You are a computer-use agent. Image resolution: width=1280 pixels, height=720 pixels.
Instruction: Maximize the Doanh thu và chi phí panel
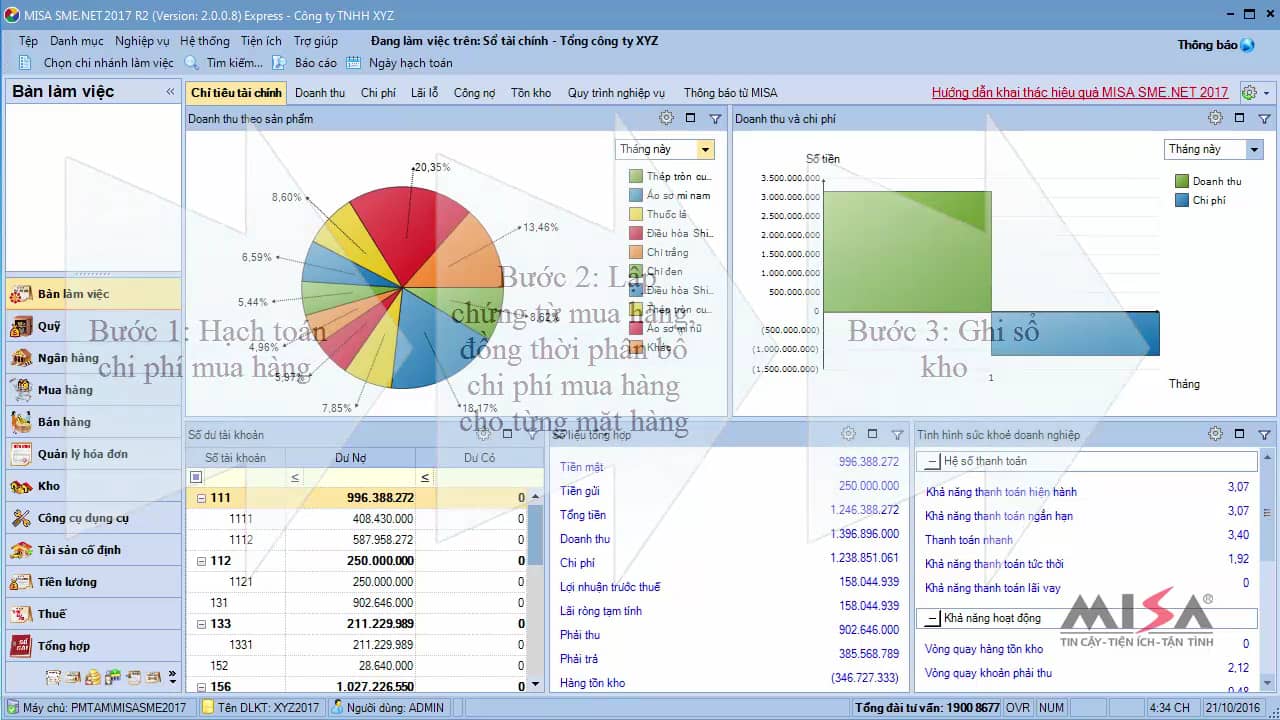[1239, 118]
